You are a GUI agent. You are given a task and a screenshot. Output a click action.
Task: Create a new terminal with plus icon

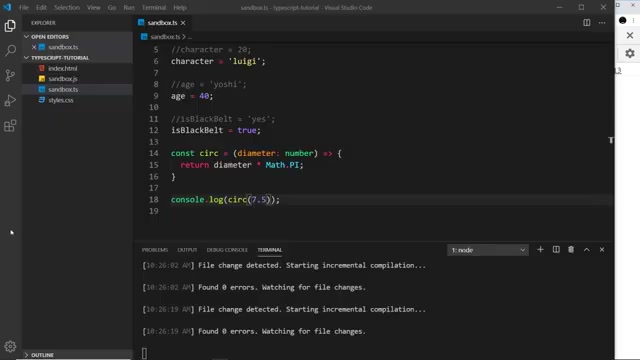click(540, 249)
